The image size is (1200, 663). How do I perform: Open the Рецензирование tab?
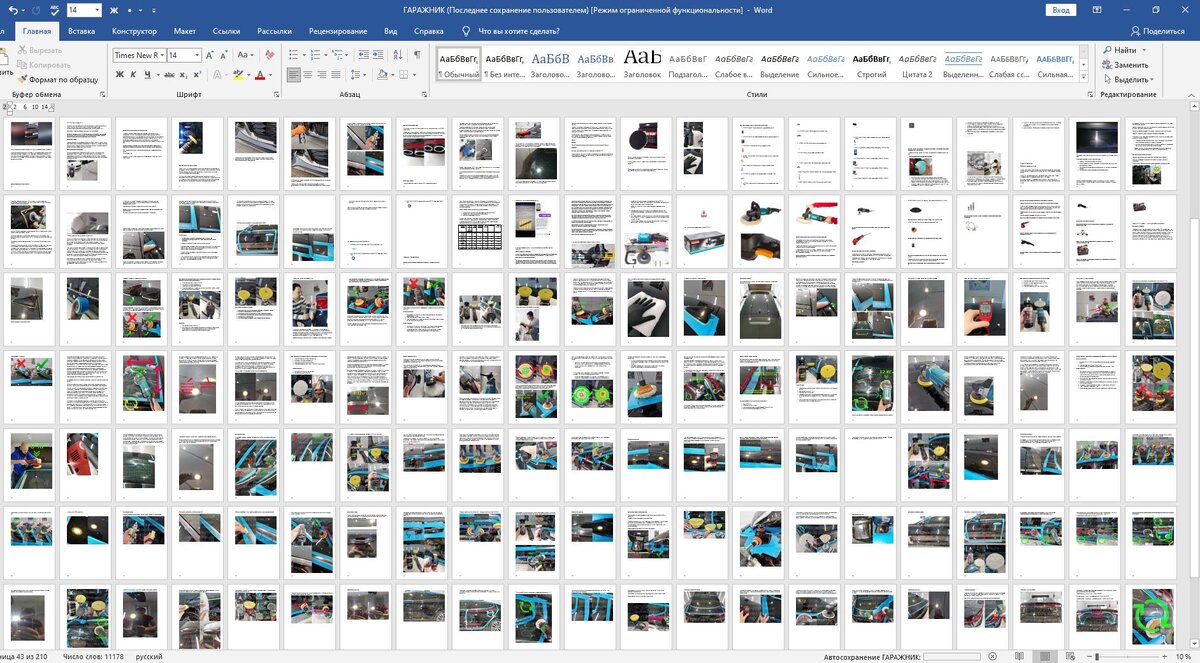(338, 31)
